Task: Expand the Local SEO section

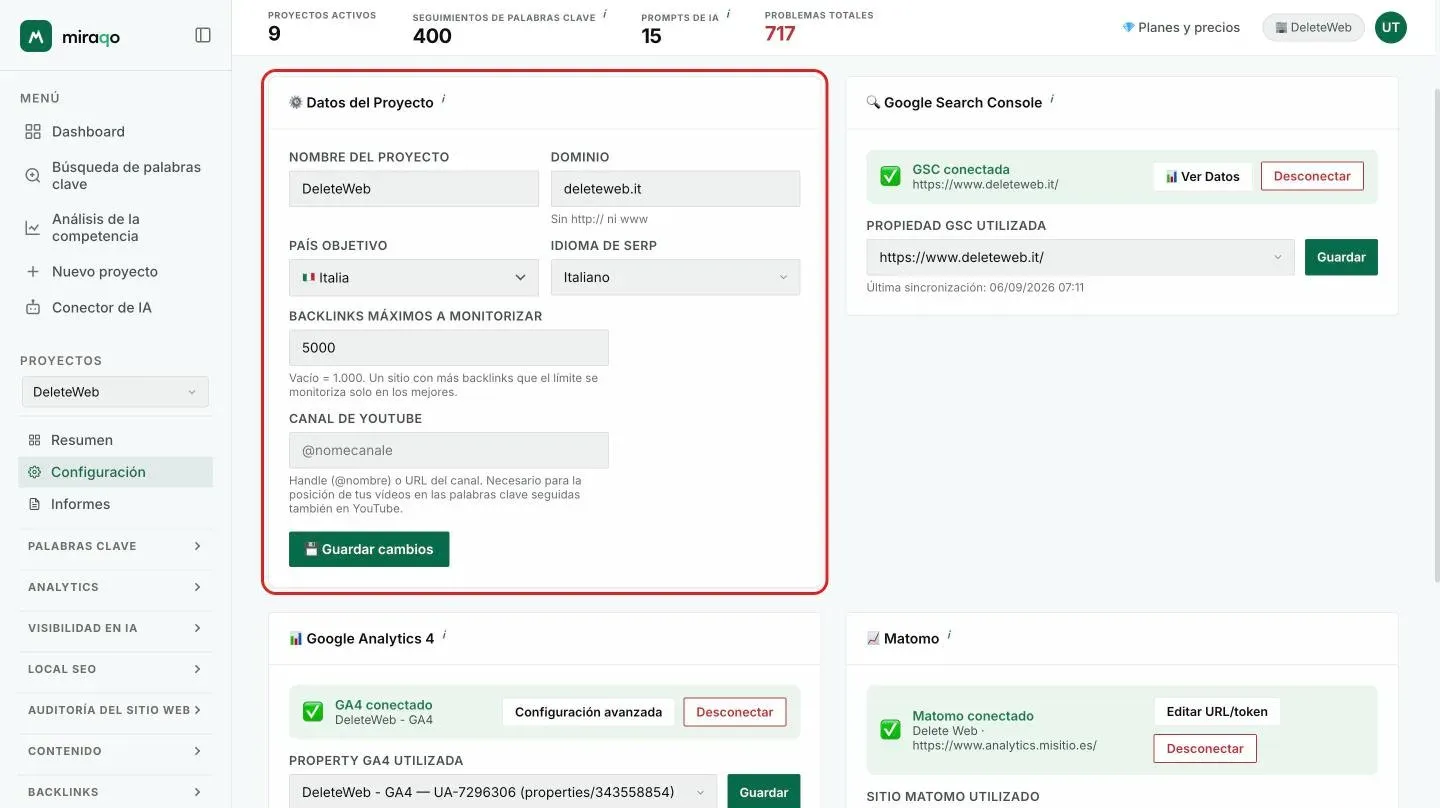Action: coord(115,669)
